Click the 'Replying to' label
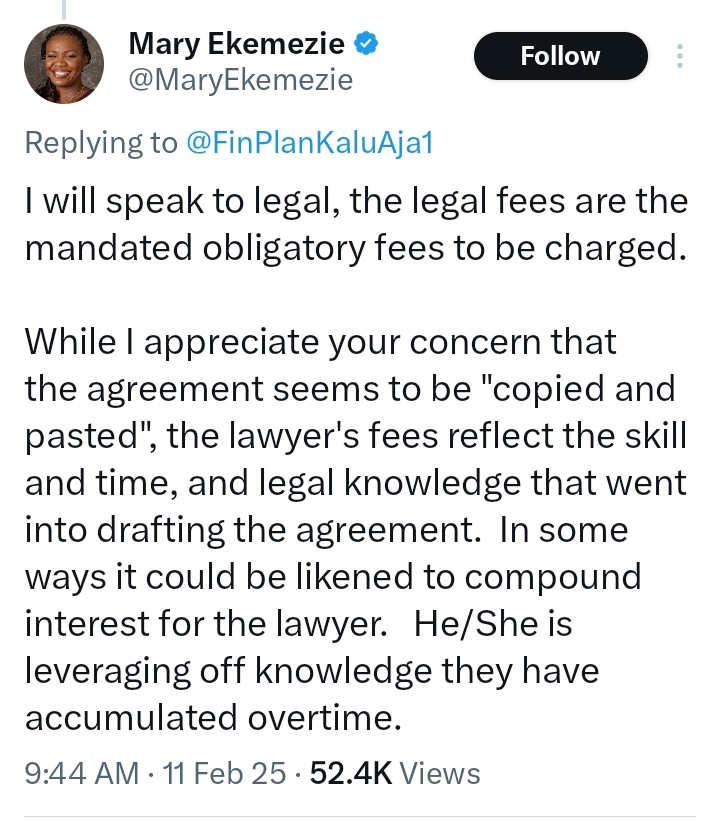 click(100, 143)
